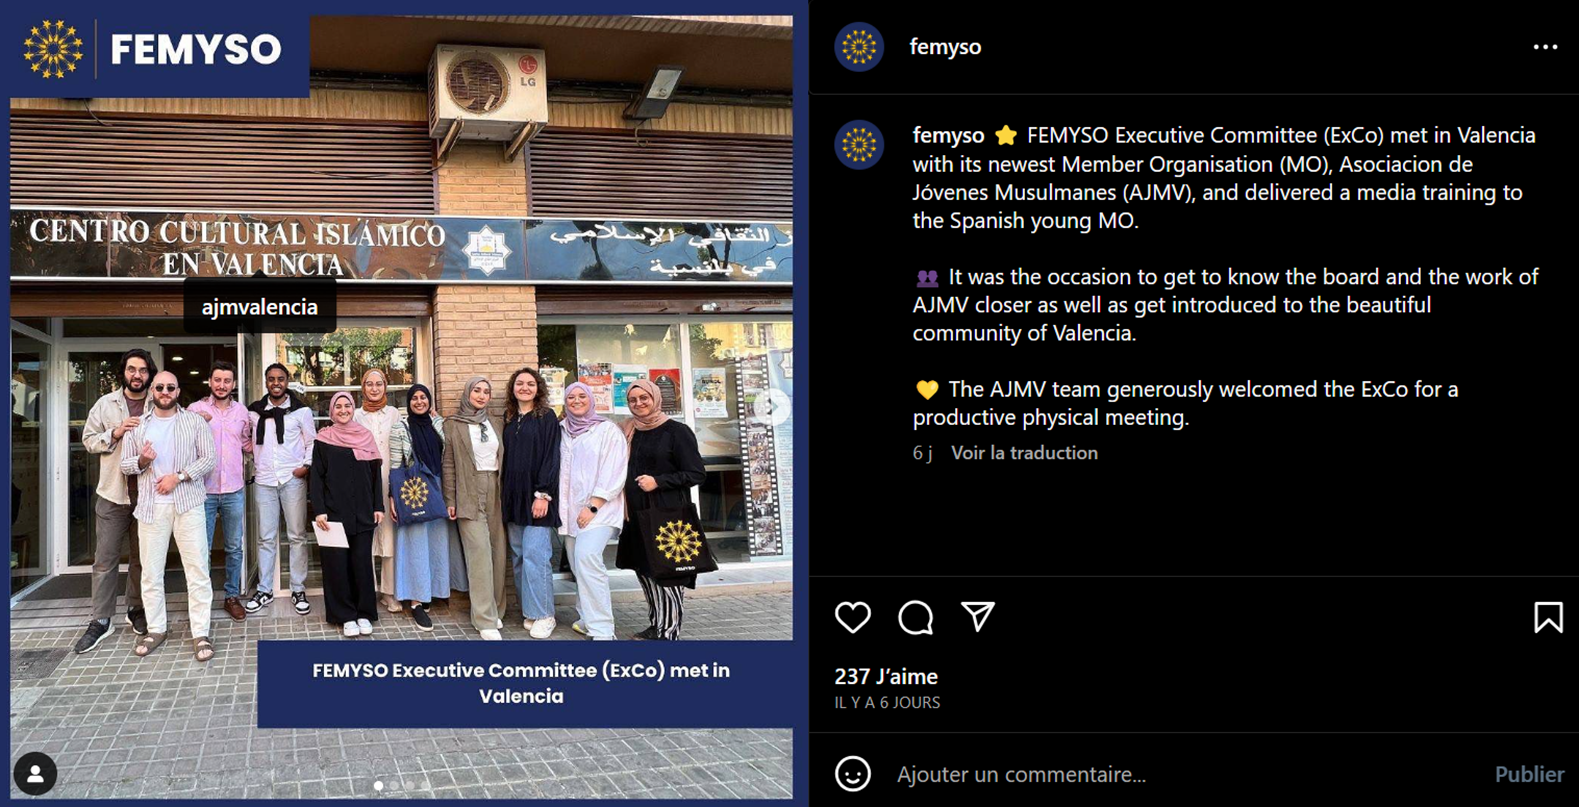Open femyso profile avatar in the header
Screen dimensions: 1579x807
point(859,47)
